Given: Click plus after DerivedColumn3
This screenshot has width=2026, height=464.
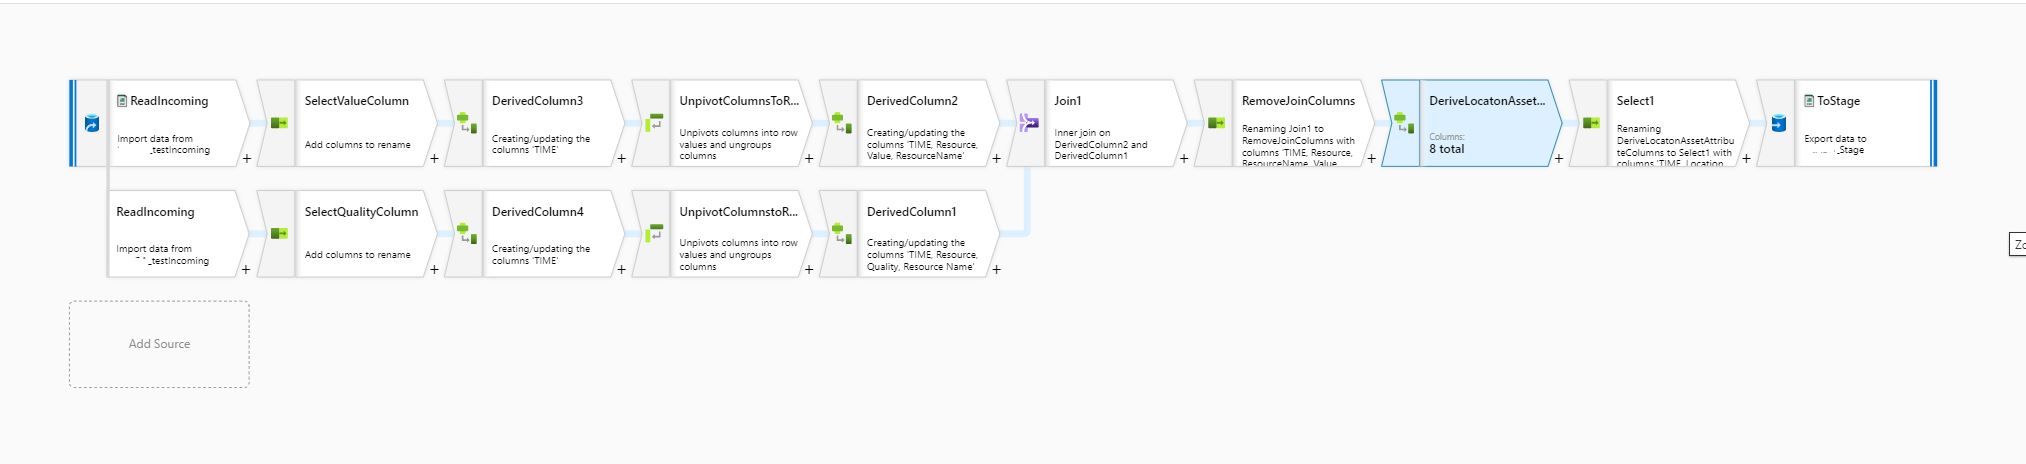Looking at the screenshot, I should point(621,158).
